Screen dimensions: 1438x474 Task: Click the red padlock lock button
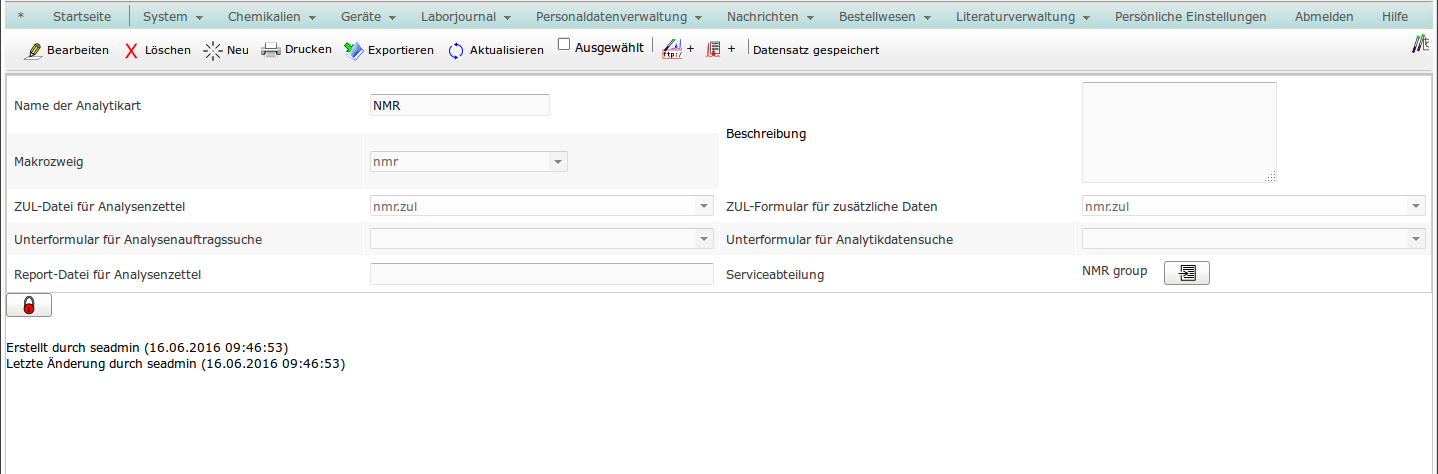point(29,306)
